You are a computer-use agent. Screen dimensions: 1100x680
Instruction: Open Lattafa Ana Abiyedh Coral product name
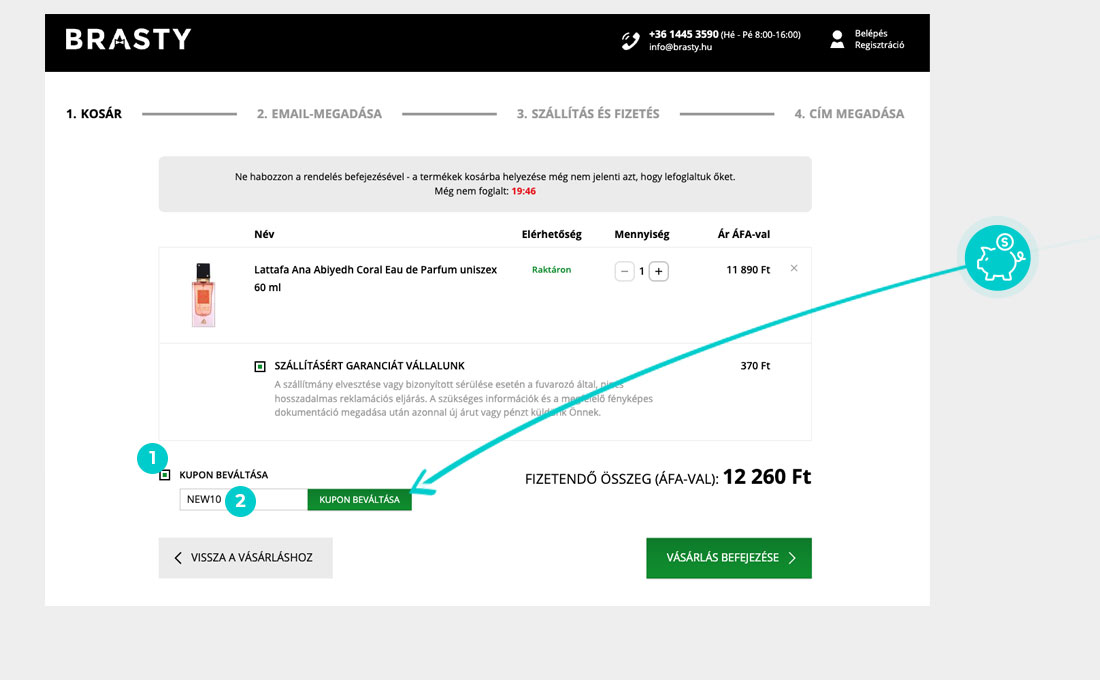pyautogui.click(x=375, y=269)
